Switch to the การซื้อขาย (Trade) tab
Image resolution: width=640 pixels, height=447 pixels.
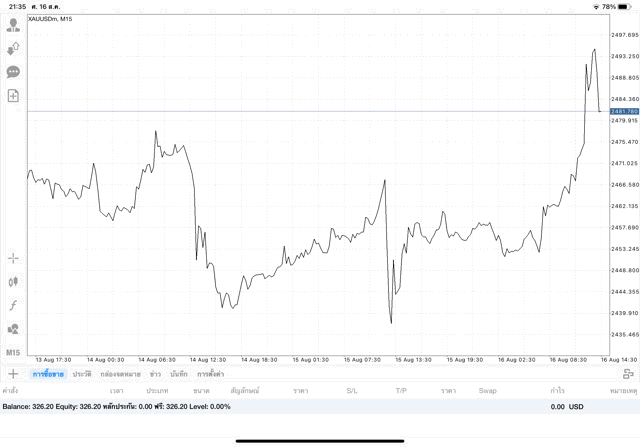(48, 373)
